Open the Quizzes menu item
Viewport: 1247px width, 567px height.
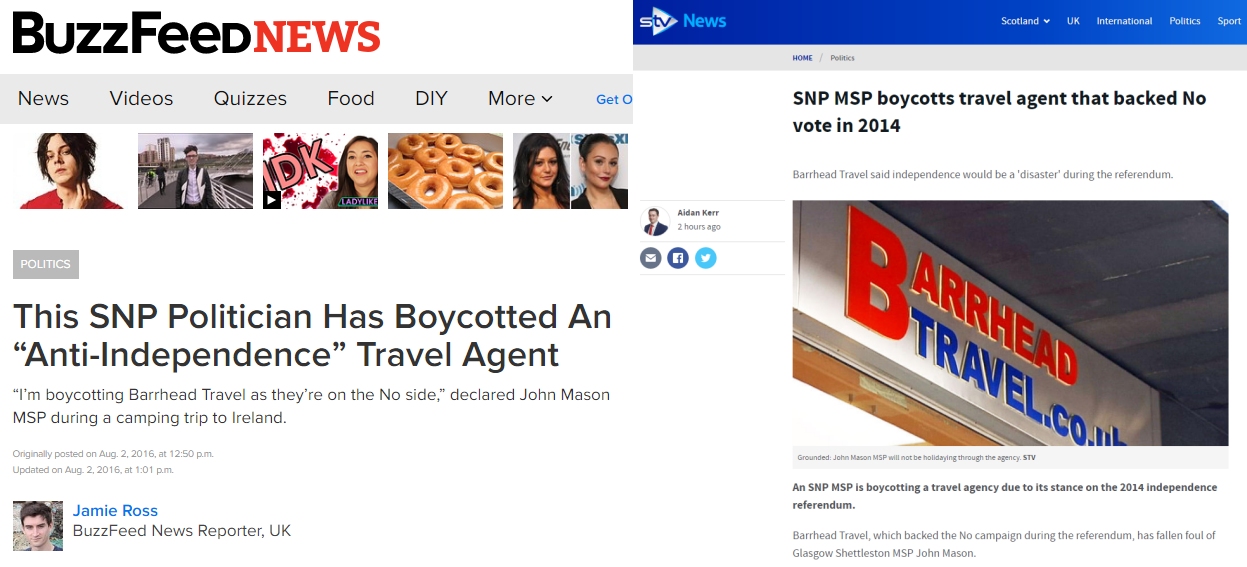coord(250,98)
